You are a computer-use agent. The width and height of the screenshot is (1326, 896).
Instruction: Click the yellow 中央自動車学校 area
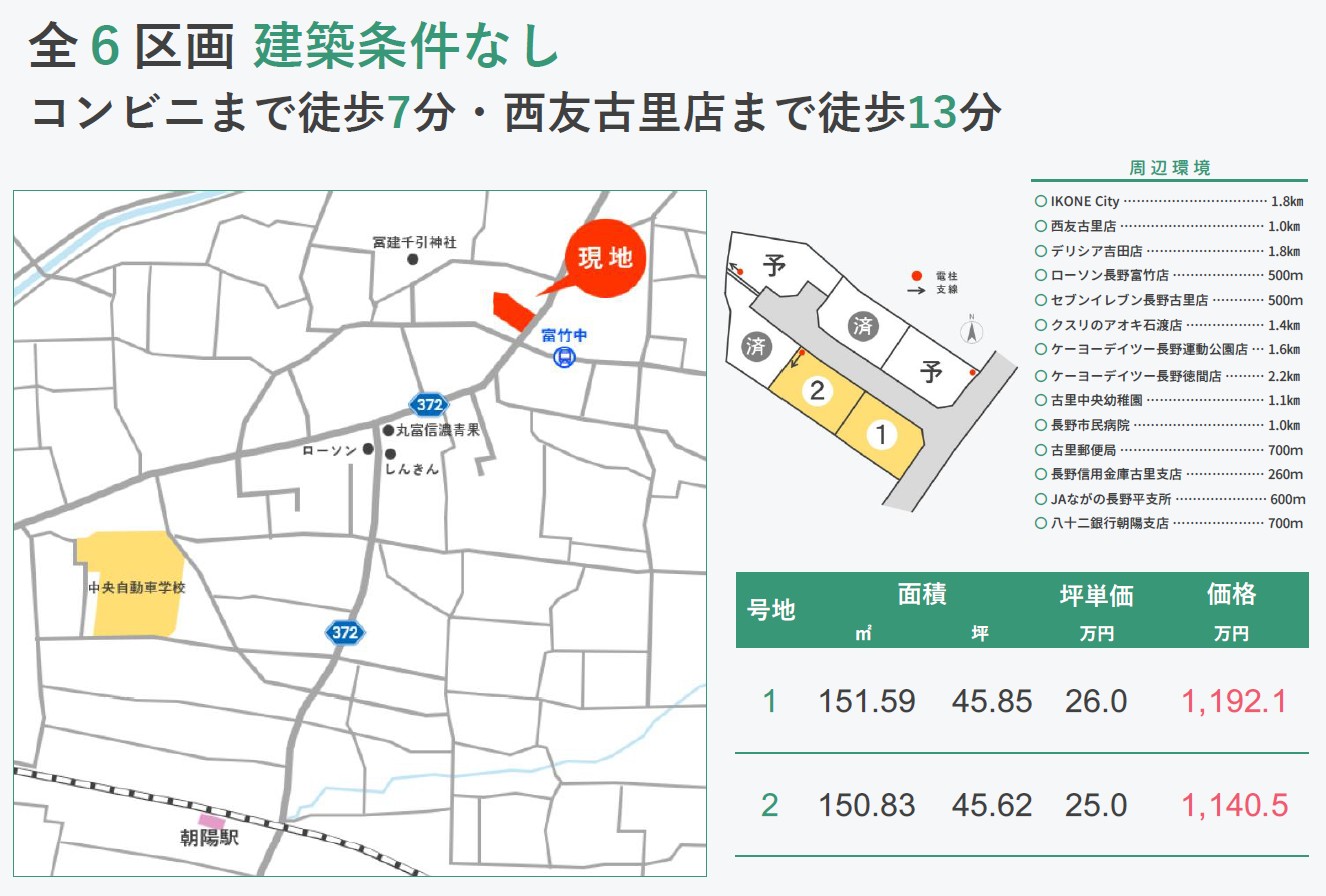(134, 584)
